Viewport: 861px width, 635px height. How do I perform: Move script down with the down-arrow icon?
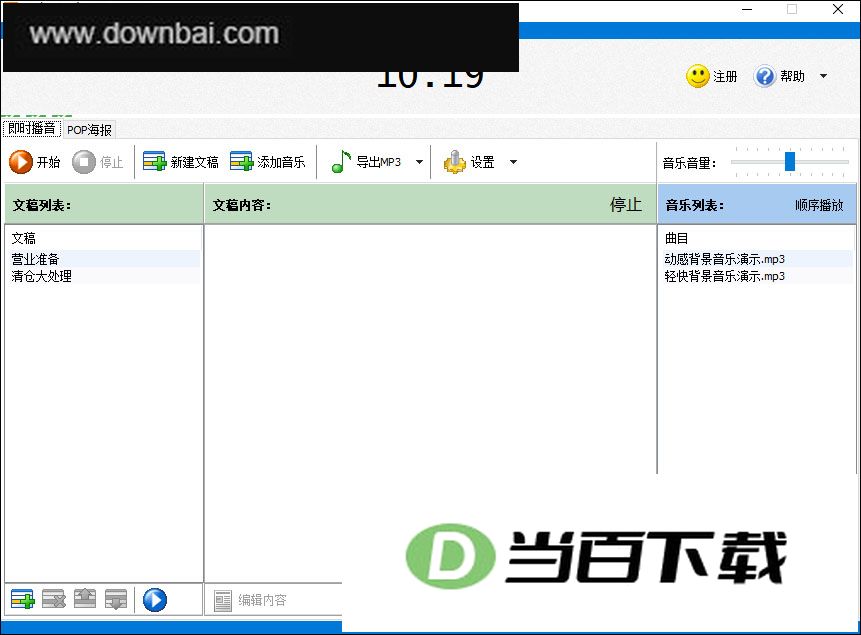coord(116,599)
